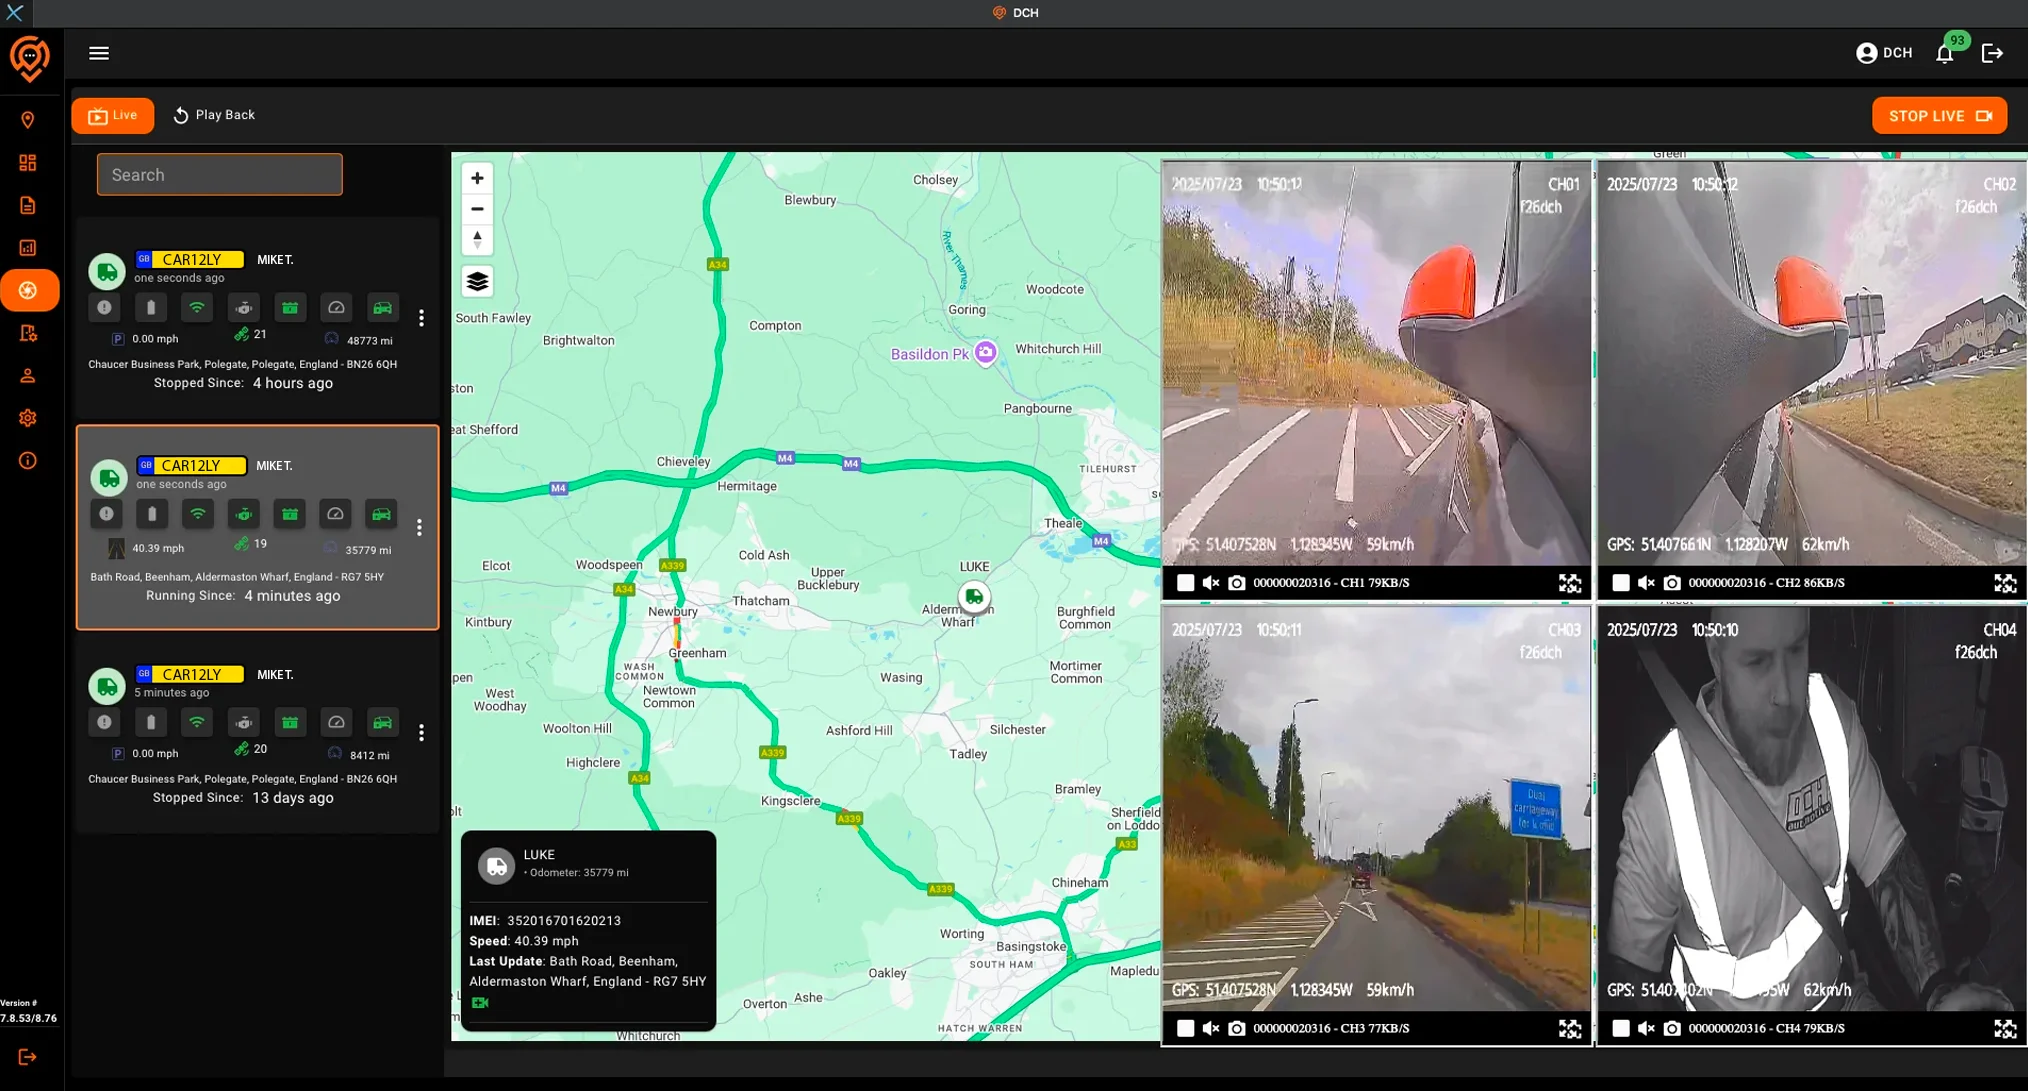Image resolution: width=2028 pixels, height=1091 pixels.
Task: Tick the CH4 video checkbox
Action: (x=1620, y=1028)
